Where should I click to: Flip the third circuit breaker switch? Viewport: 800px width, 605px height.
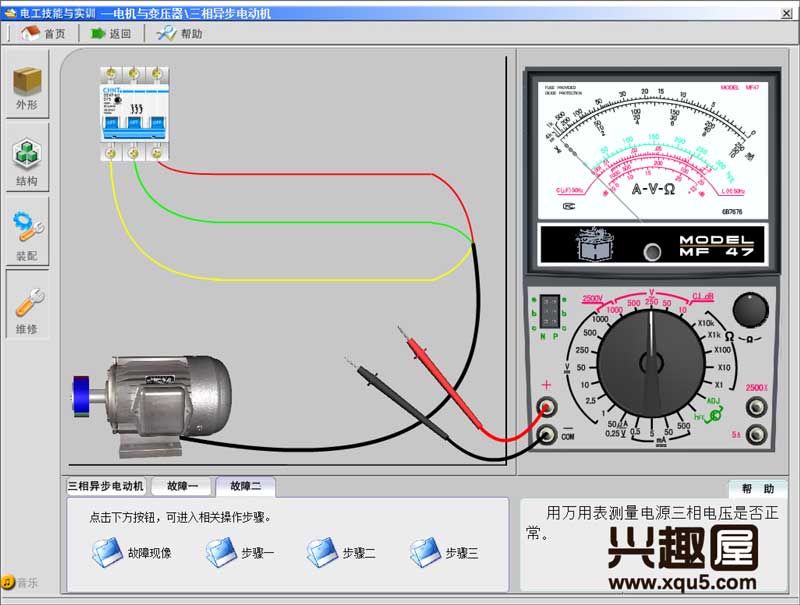point(157,122)
